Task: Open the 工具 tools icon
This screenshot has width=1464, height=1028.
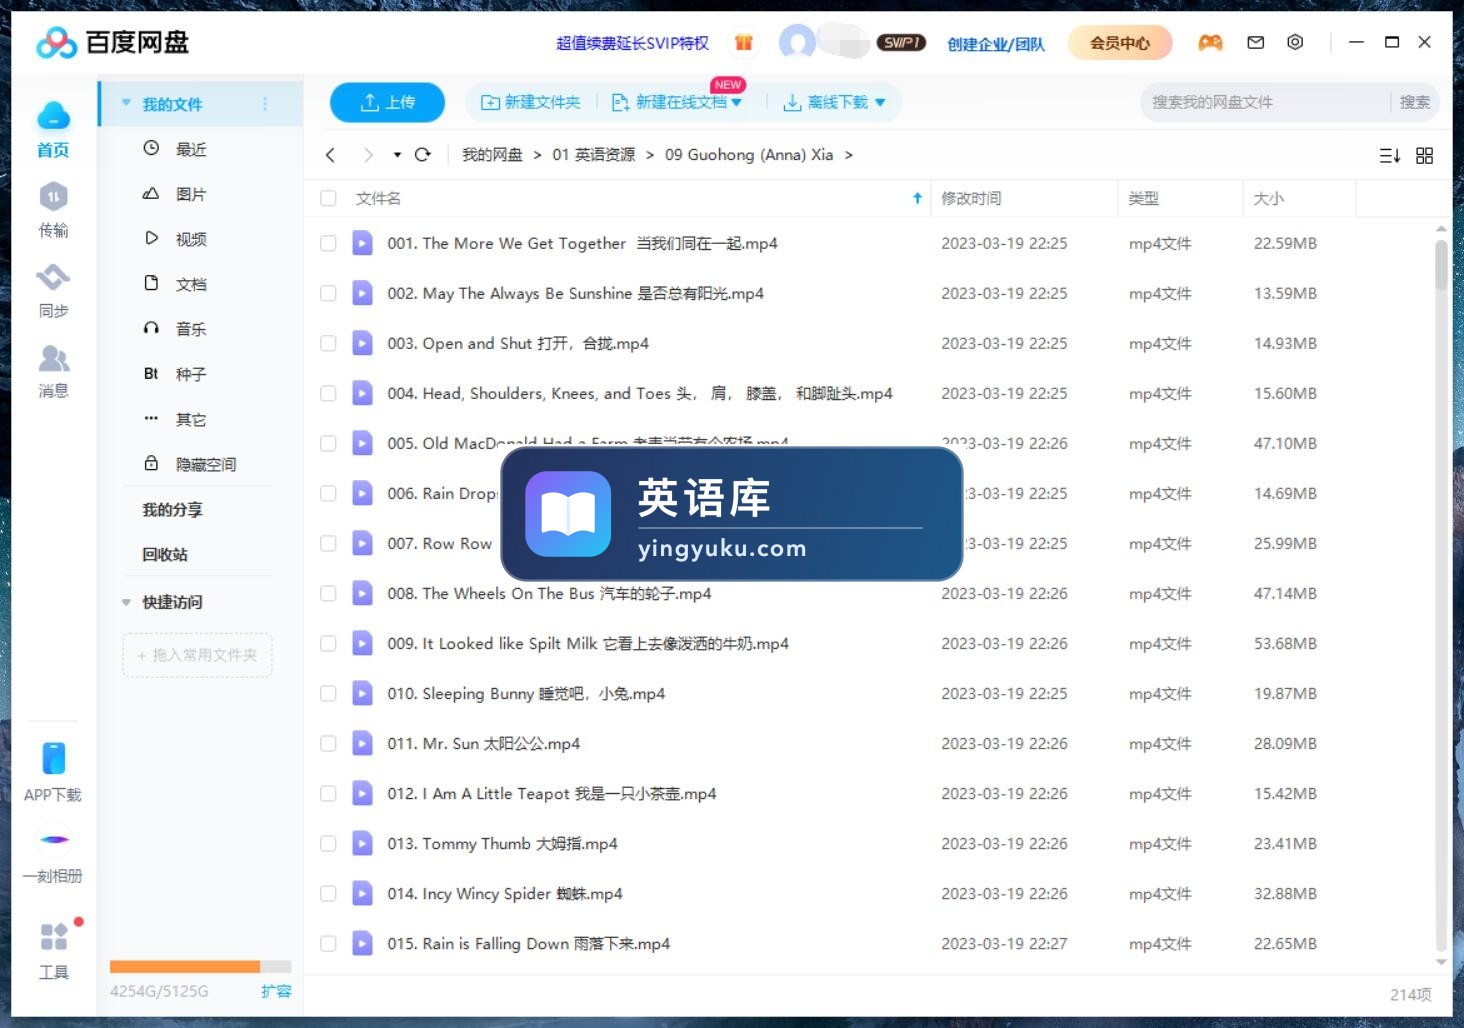Action: pos(54,937)
